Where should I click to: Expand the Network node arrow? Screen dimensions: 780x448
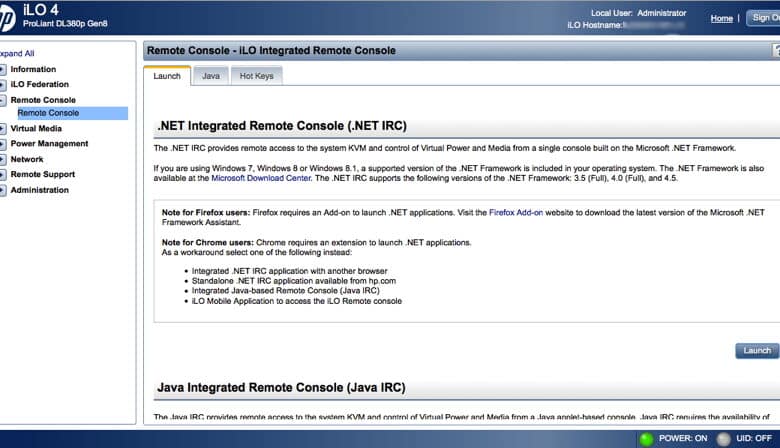(x=2, y=160)
